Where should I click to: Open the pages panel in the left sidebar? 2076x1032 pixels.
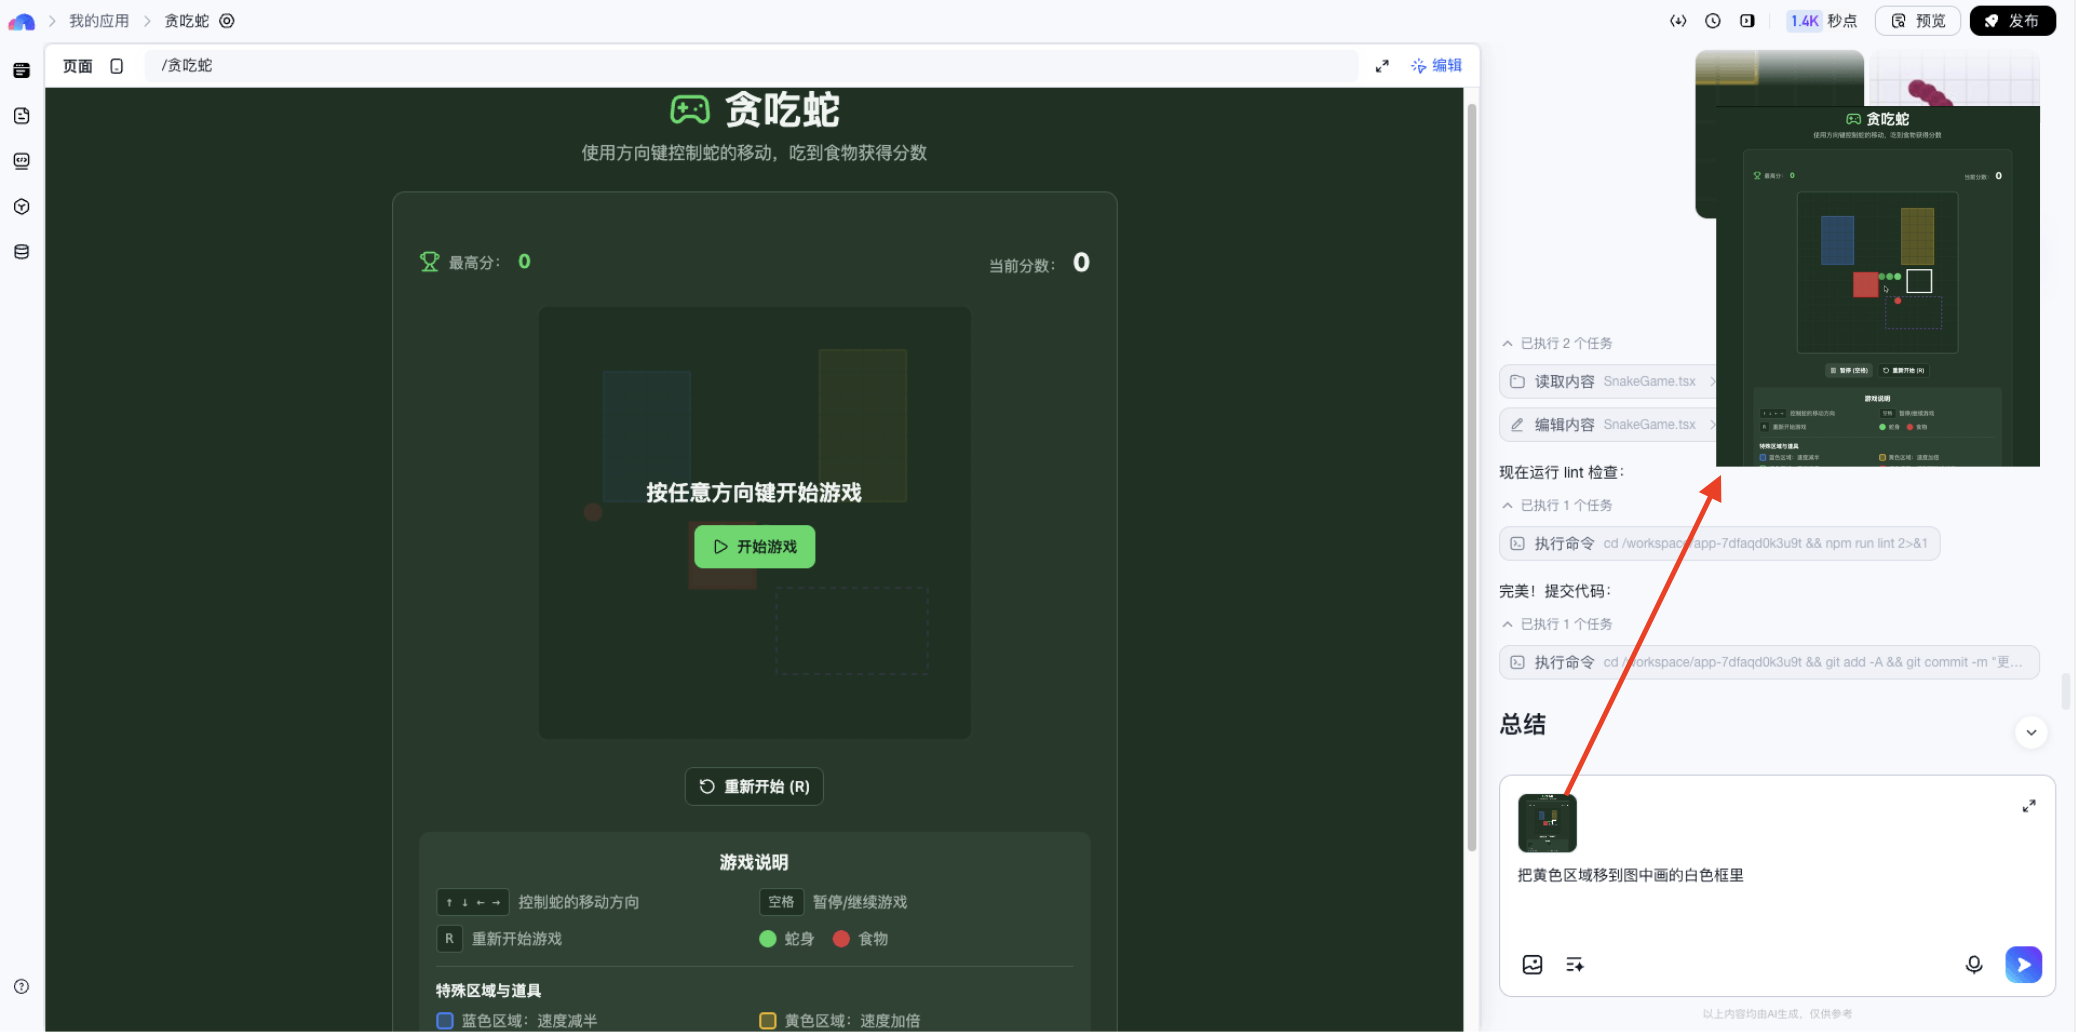(21, 70)
